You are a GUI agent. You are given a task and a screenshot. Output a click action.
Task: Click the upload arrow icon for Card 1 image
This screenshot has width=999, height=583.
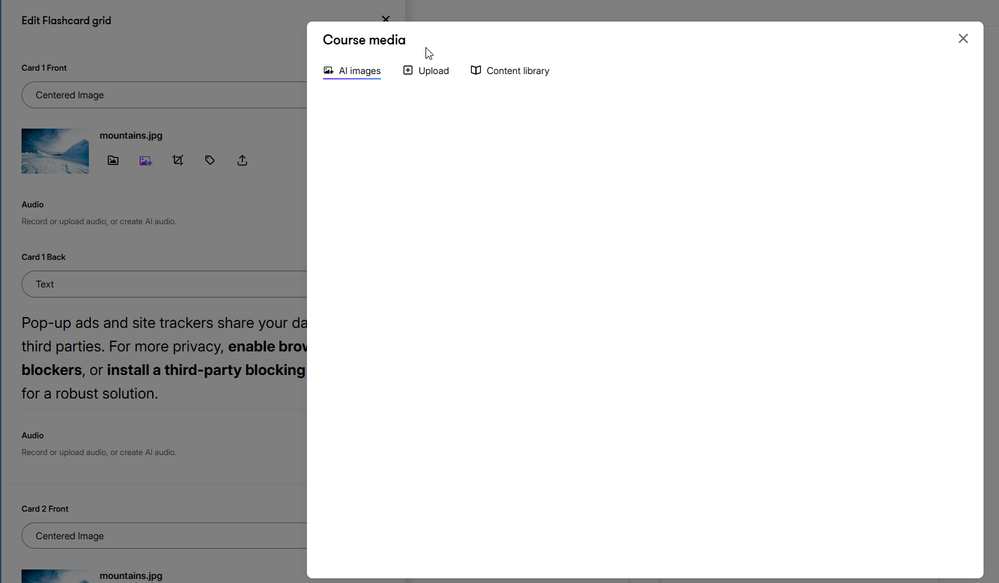pos(242,161)
